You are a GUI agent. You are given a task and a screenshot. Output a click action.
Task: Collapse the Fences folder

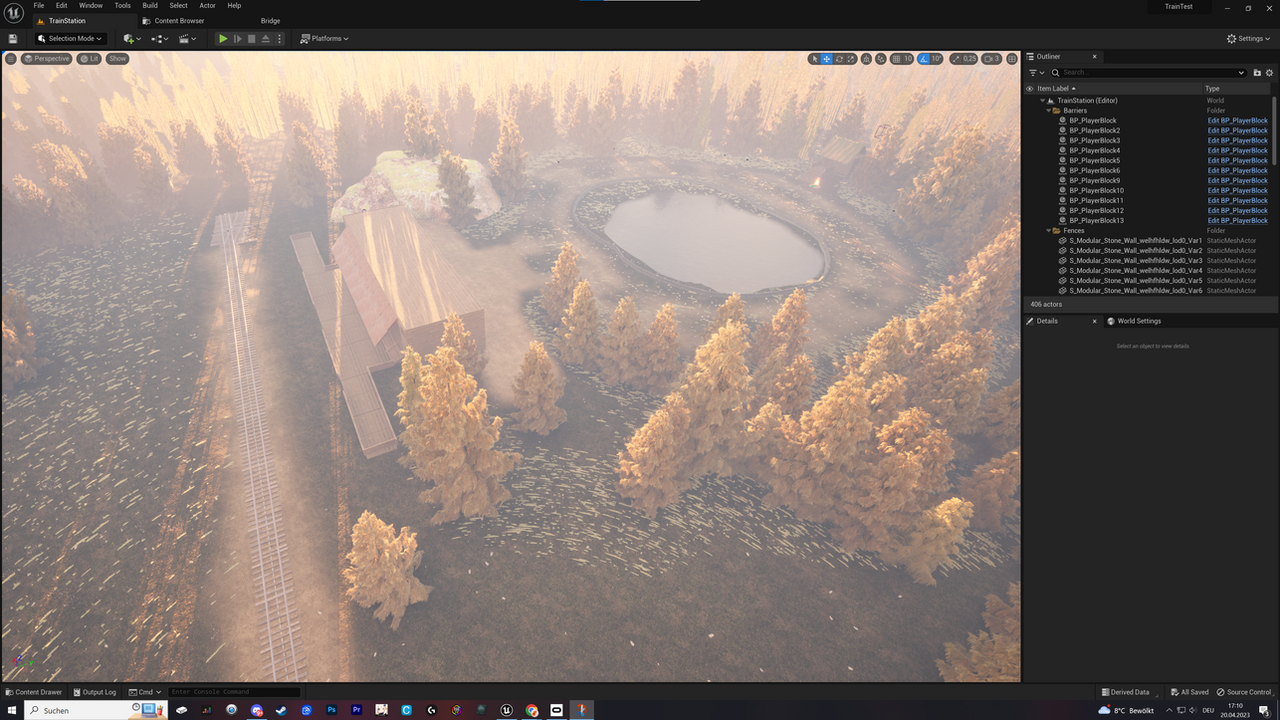[1048, 231]
